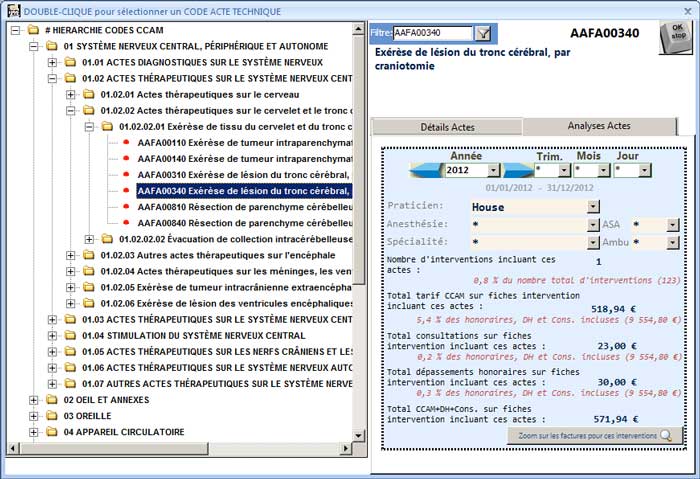This screenshot has width=700, height=479.
Task: Click the date range 01/01/2012 - 31/12/2012
Action: tap(539, 187)
